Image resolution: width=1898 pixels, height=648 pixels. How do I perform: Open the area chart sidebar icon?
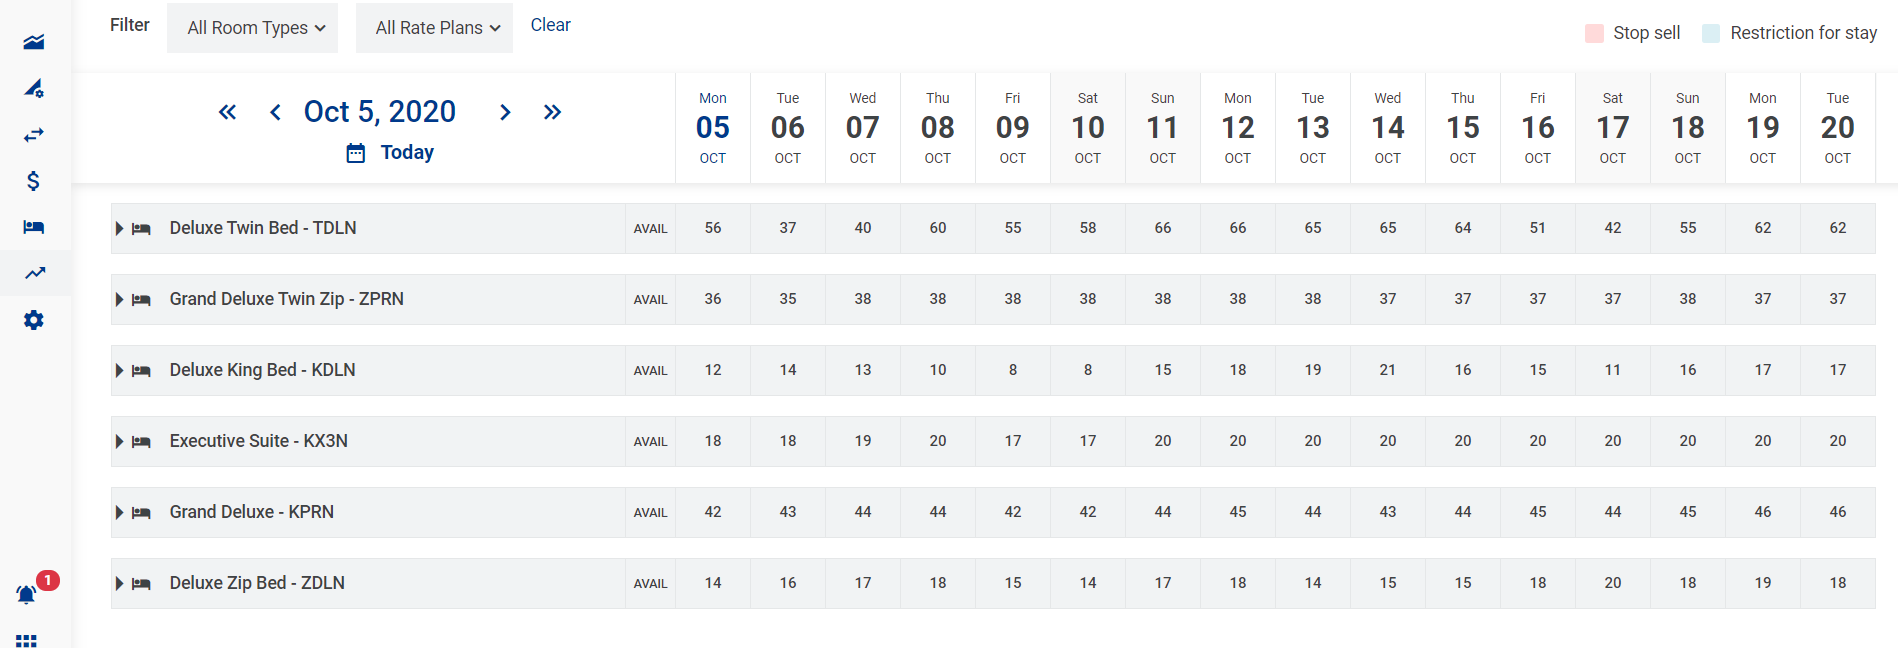tap(34, 42)
